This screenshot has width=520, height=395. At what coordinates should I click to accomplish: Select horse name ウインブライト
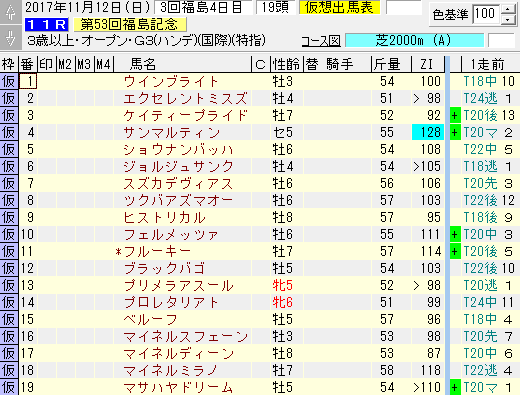pos(170,82)
